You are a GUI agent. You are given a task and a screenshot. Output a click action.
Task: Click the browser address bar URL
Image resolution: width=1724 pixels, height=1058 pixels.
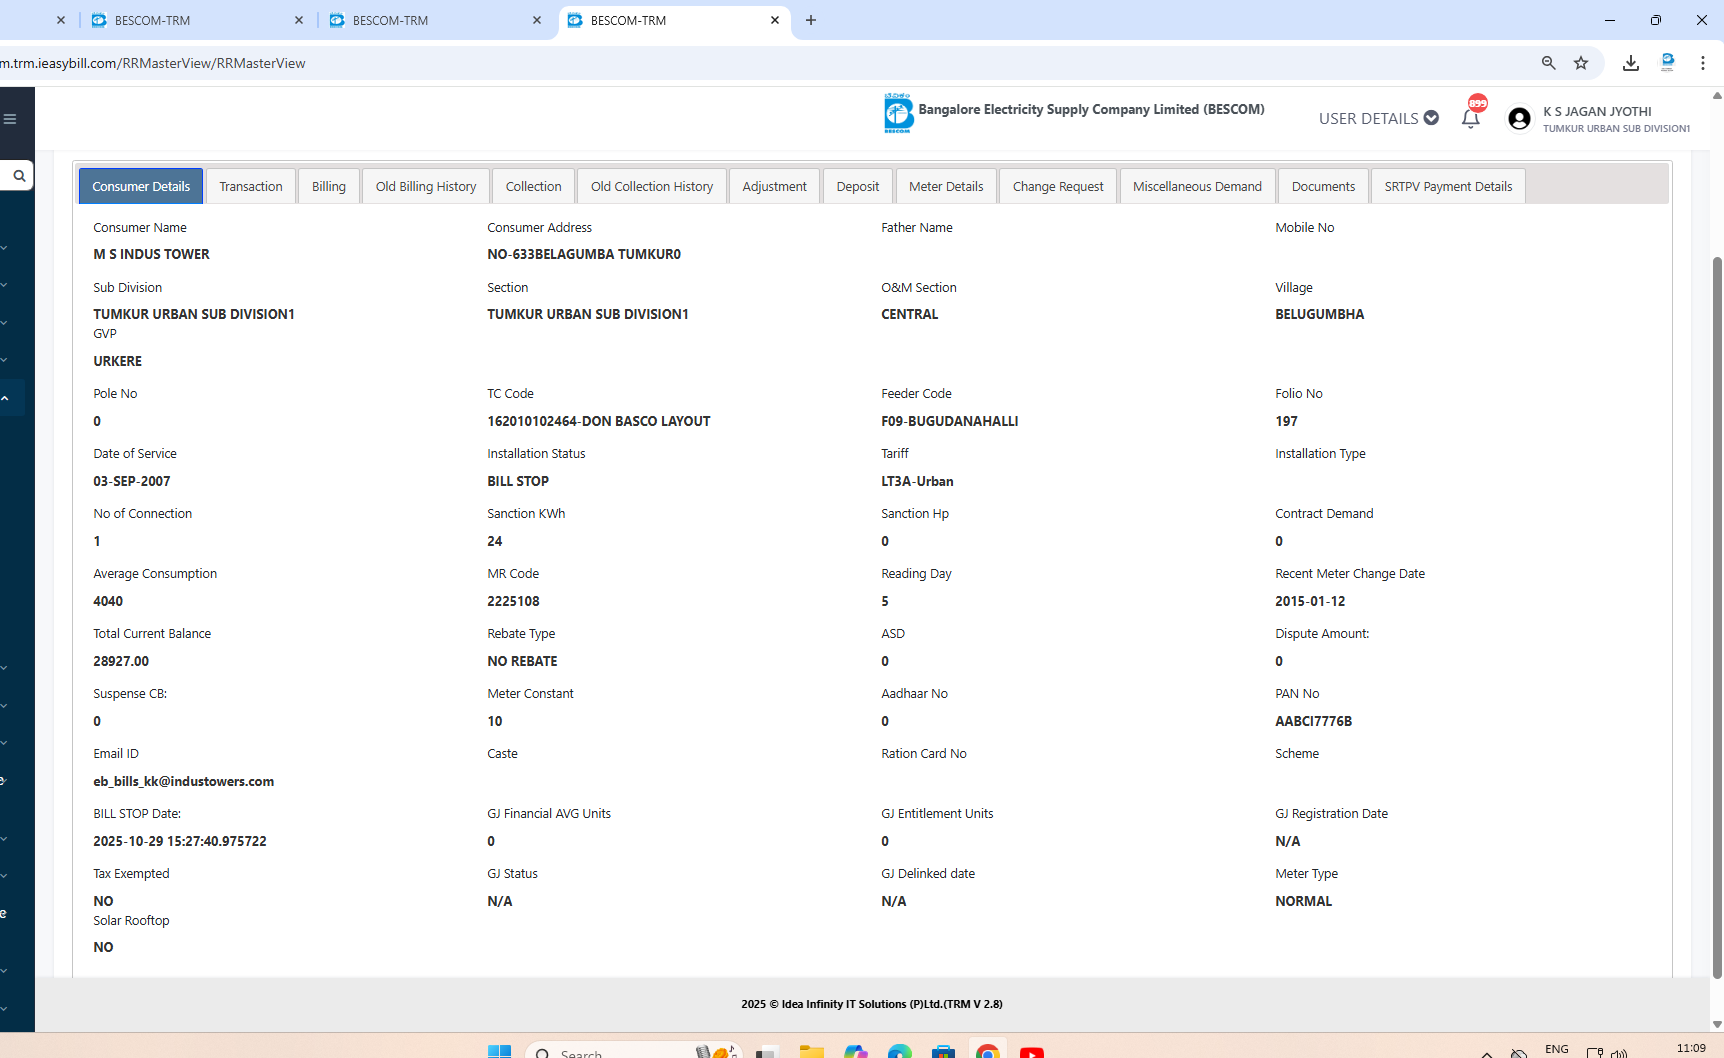coord(153,63)
